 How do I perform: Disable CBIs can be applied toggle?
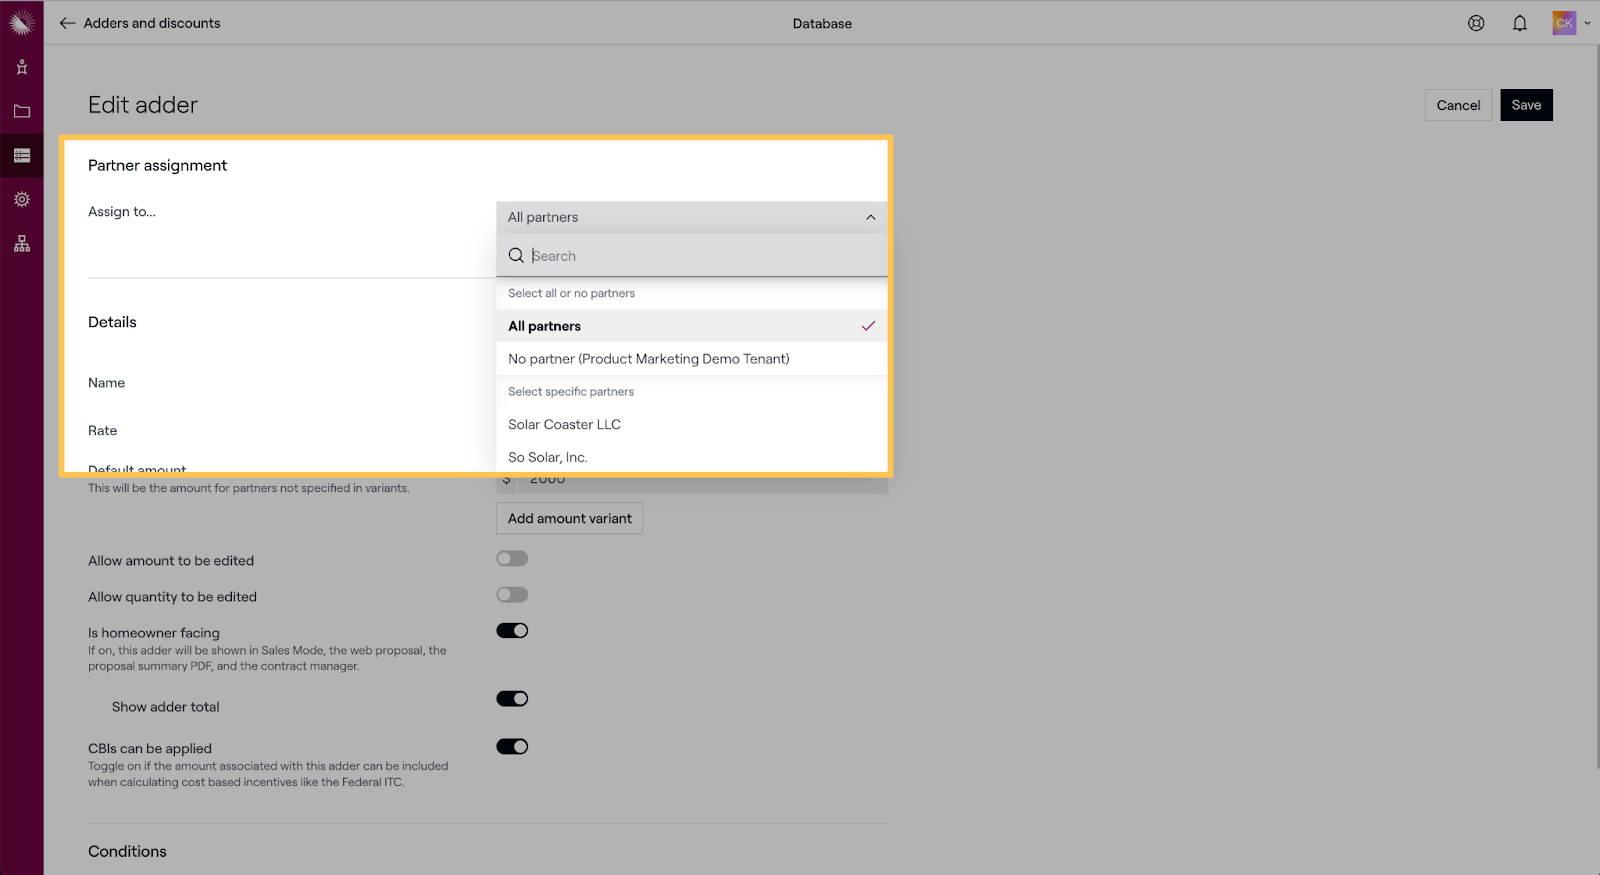click(x=512, y=747)
